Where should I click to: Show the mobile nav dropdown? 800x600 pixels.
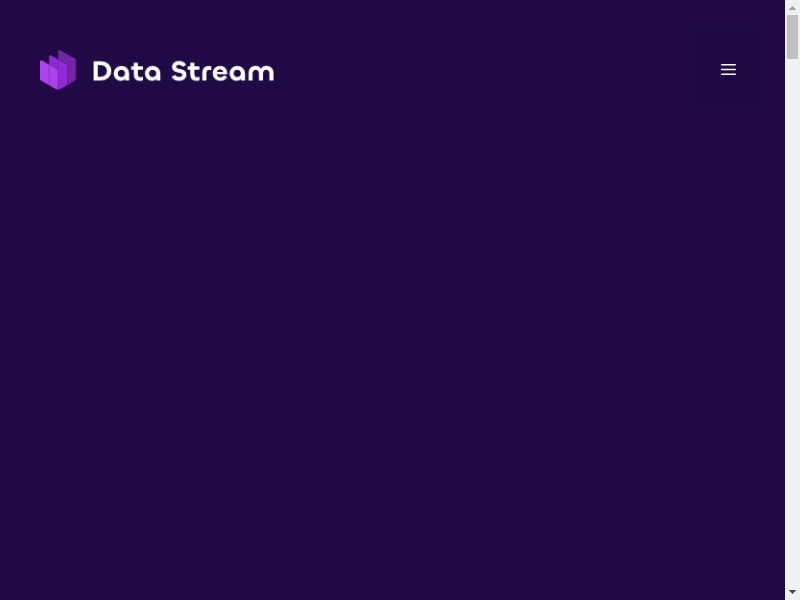pyautogui.click(x=728, y=70)
